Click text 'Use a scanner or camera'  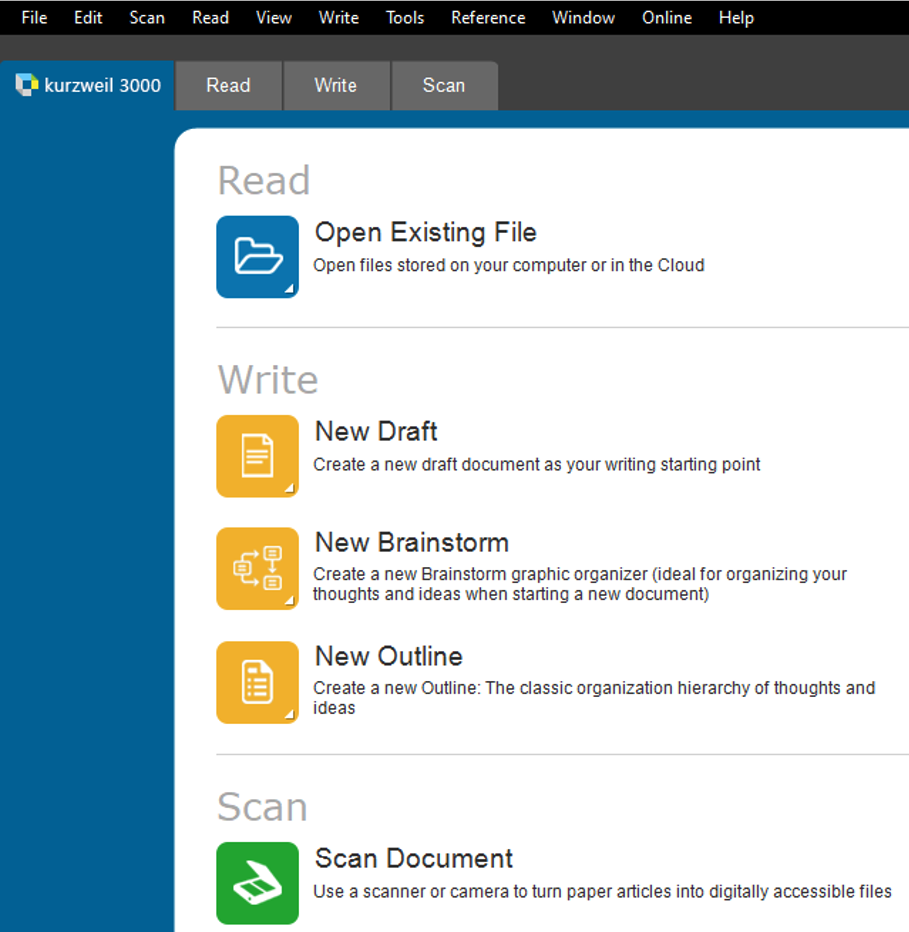point(412,892)
